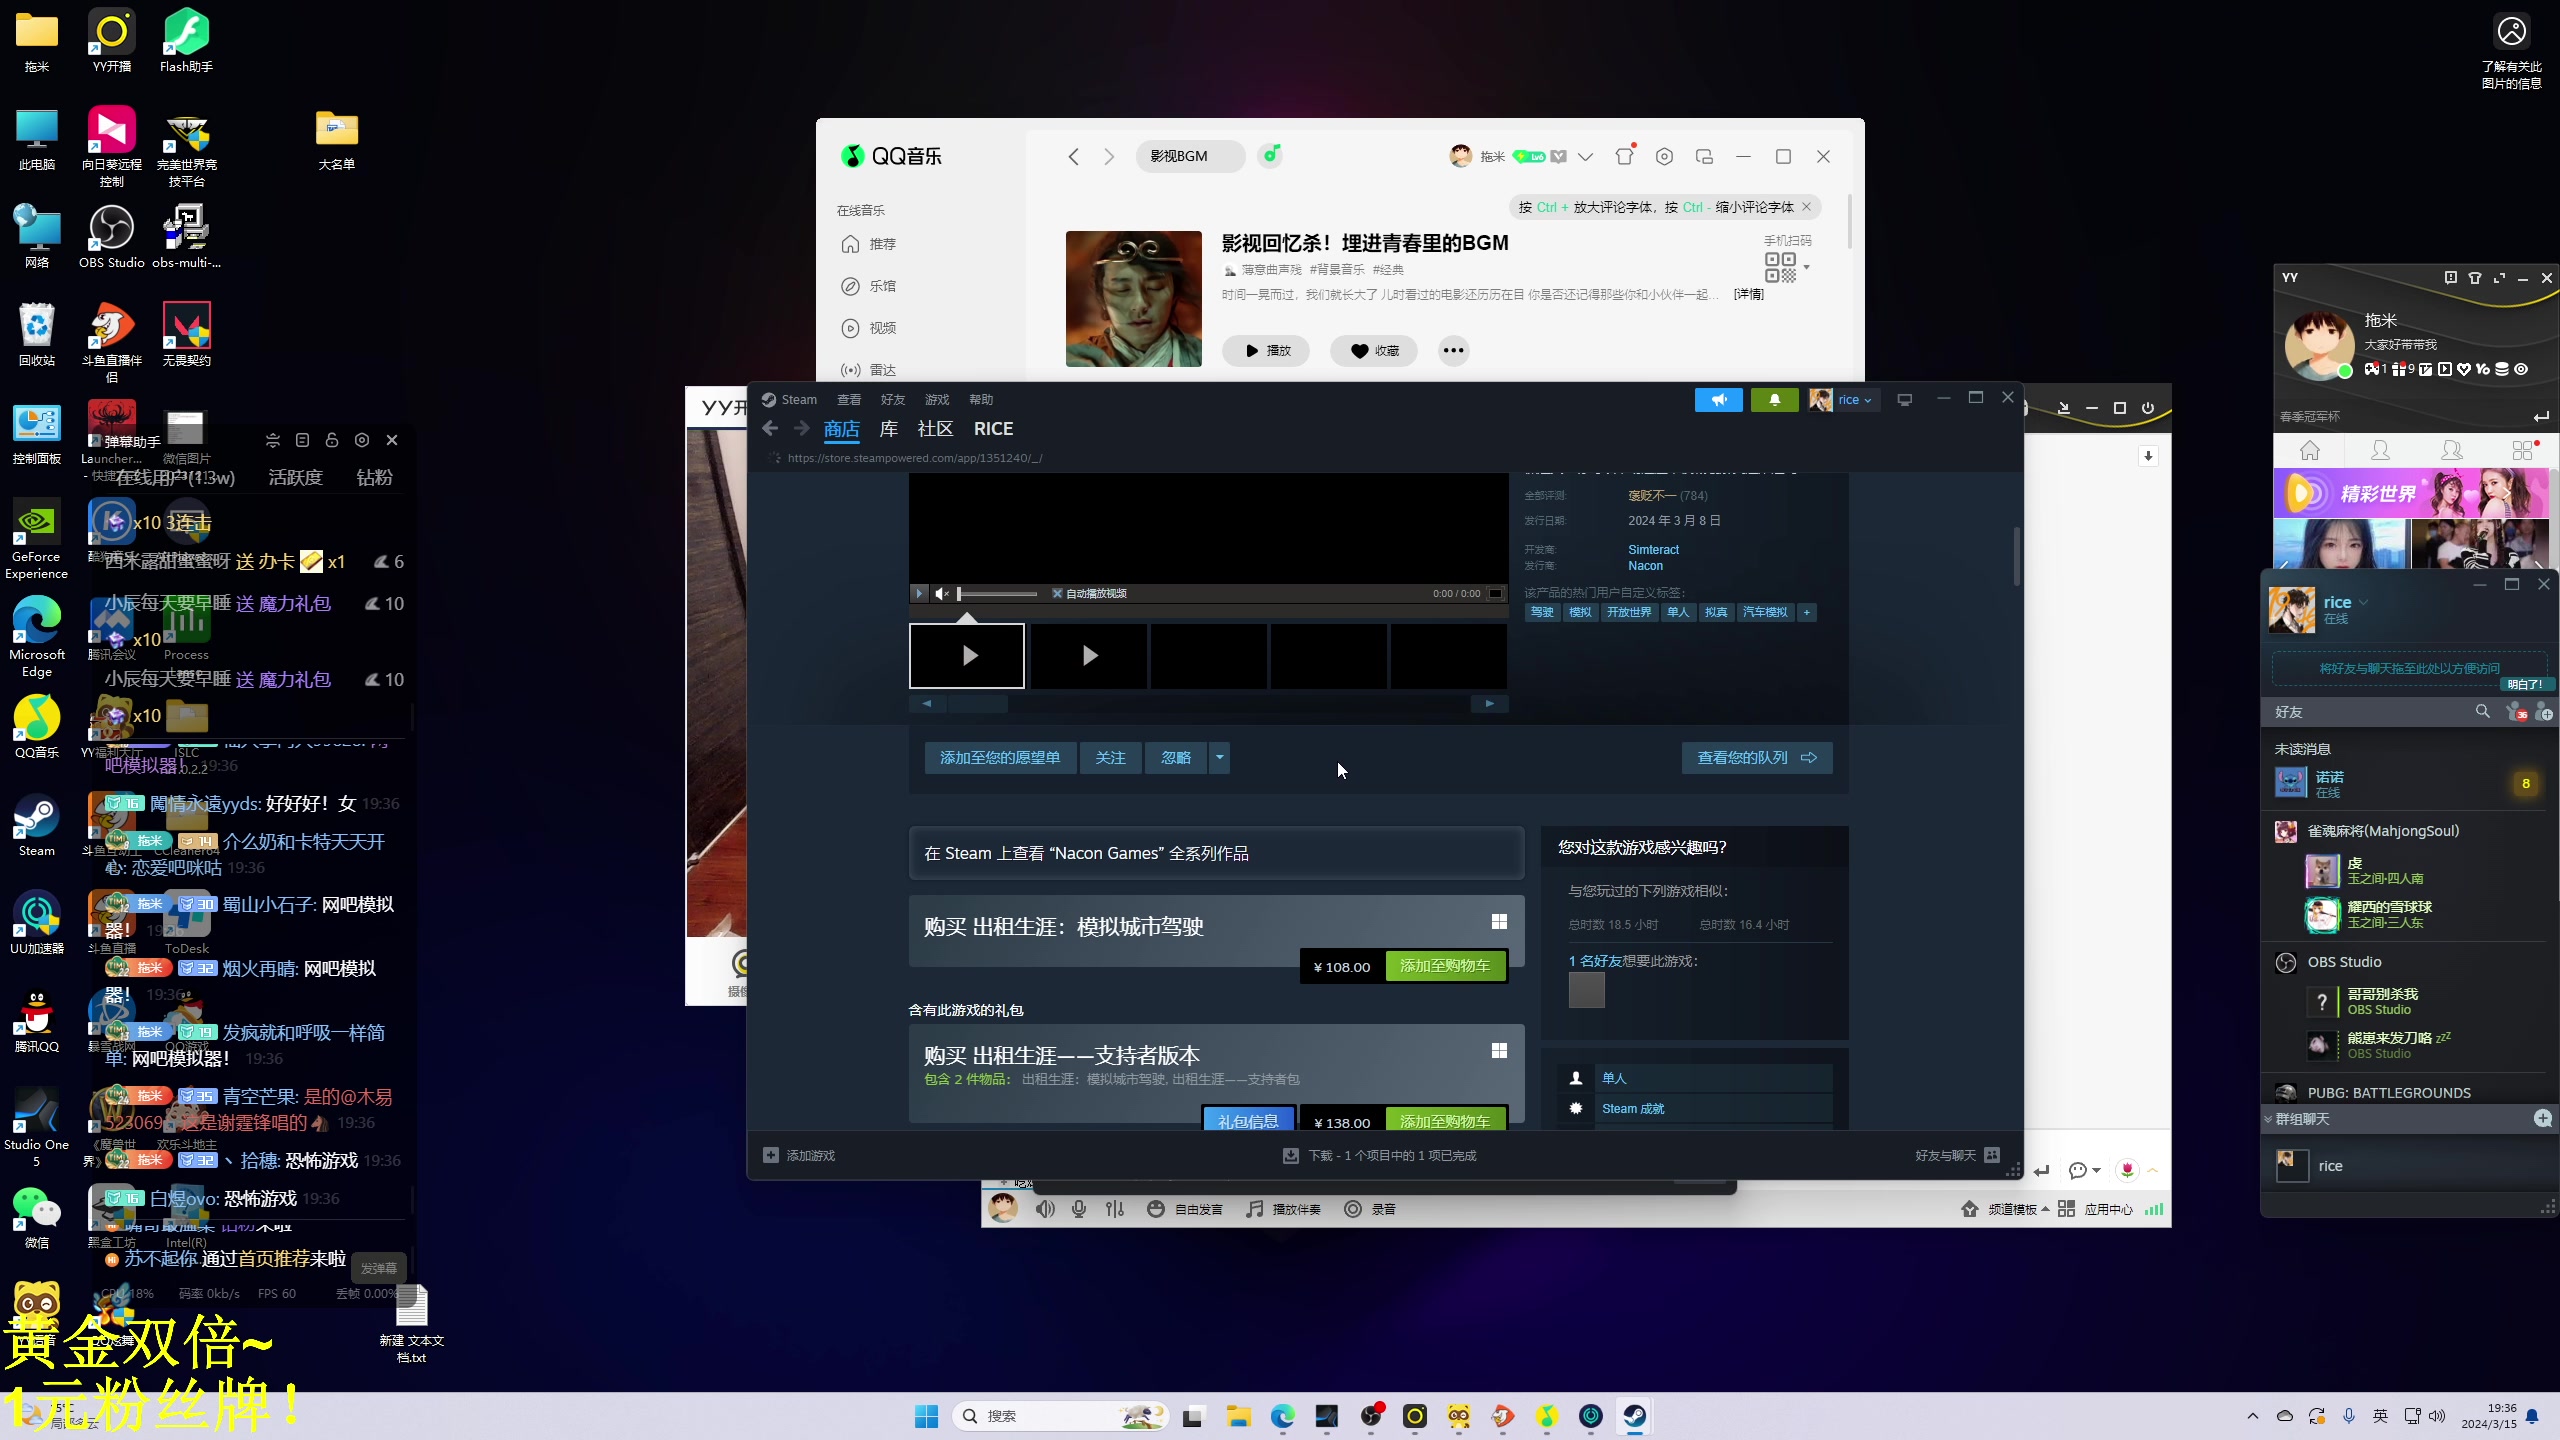Click the 关注 follow button
Viewport: 2560px width, 1440px height.
[1110, 757]
